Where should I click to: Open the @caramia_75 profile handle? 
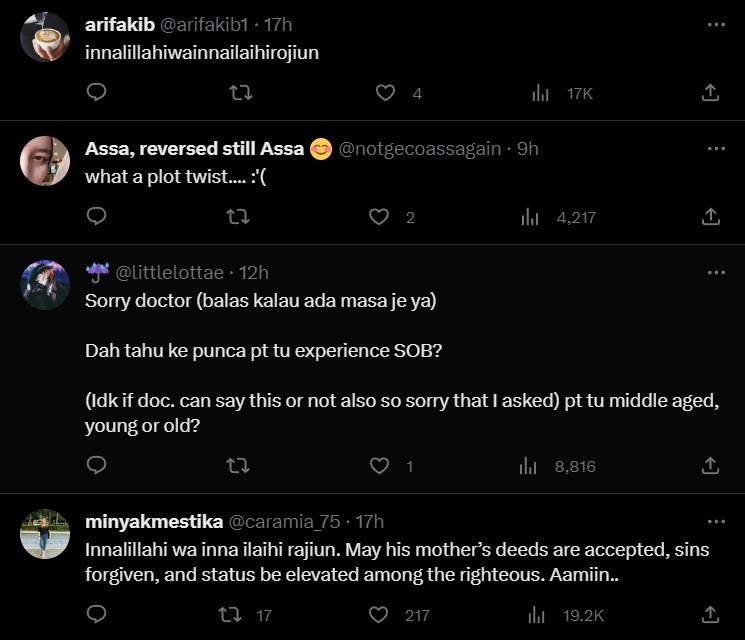point(285,522)
